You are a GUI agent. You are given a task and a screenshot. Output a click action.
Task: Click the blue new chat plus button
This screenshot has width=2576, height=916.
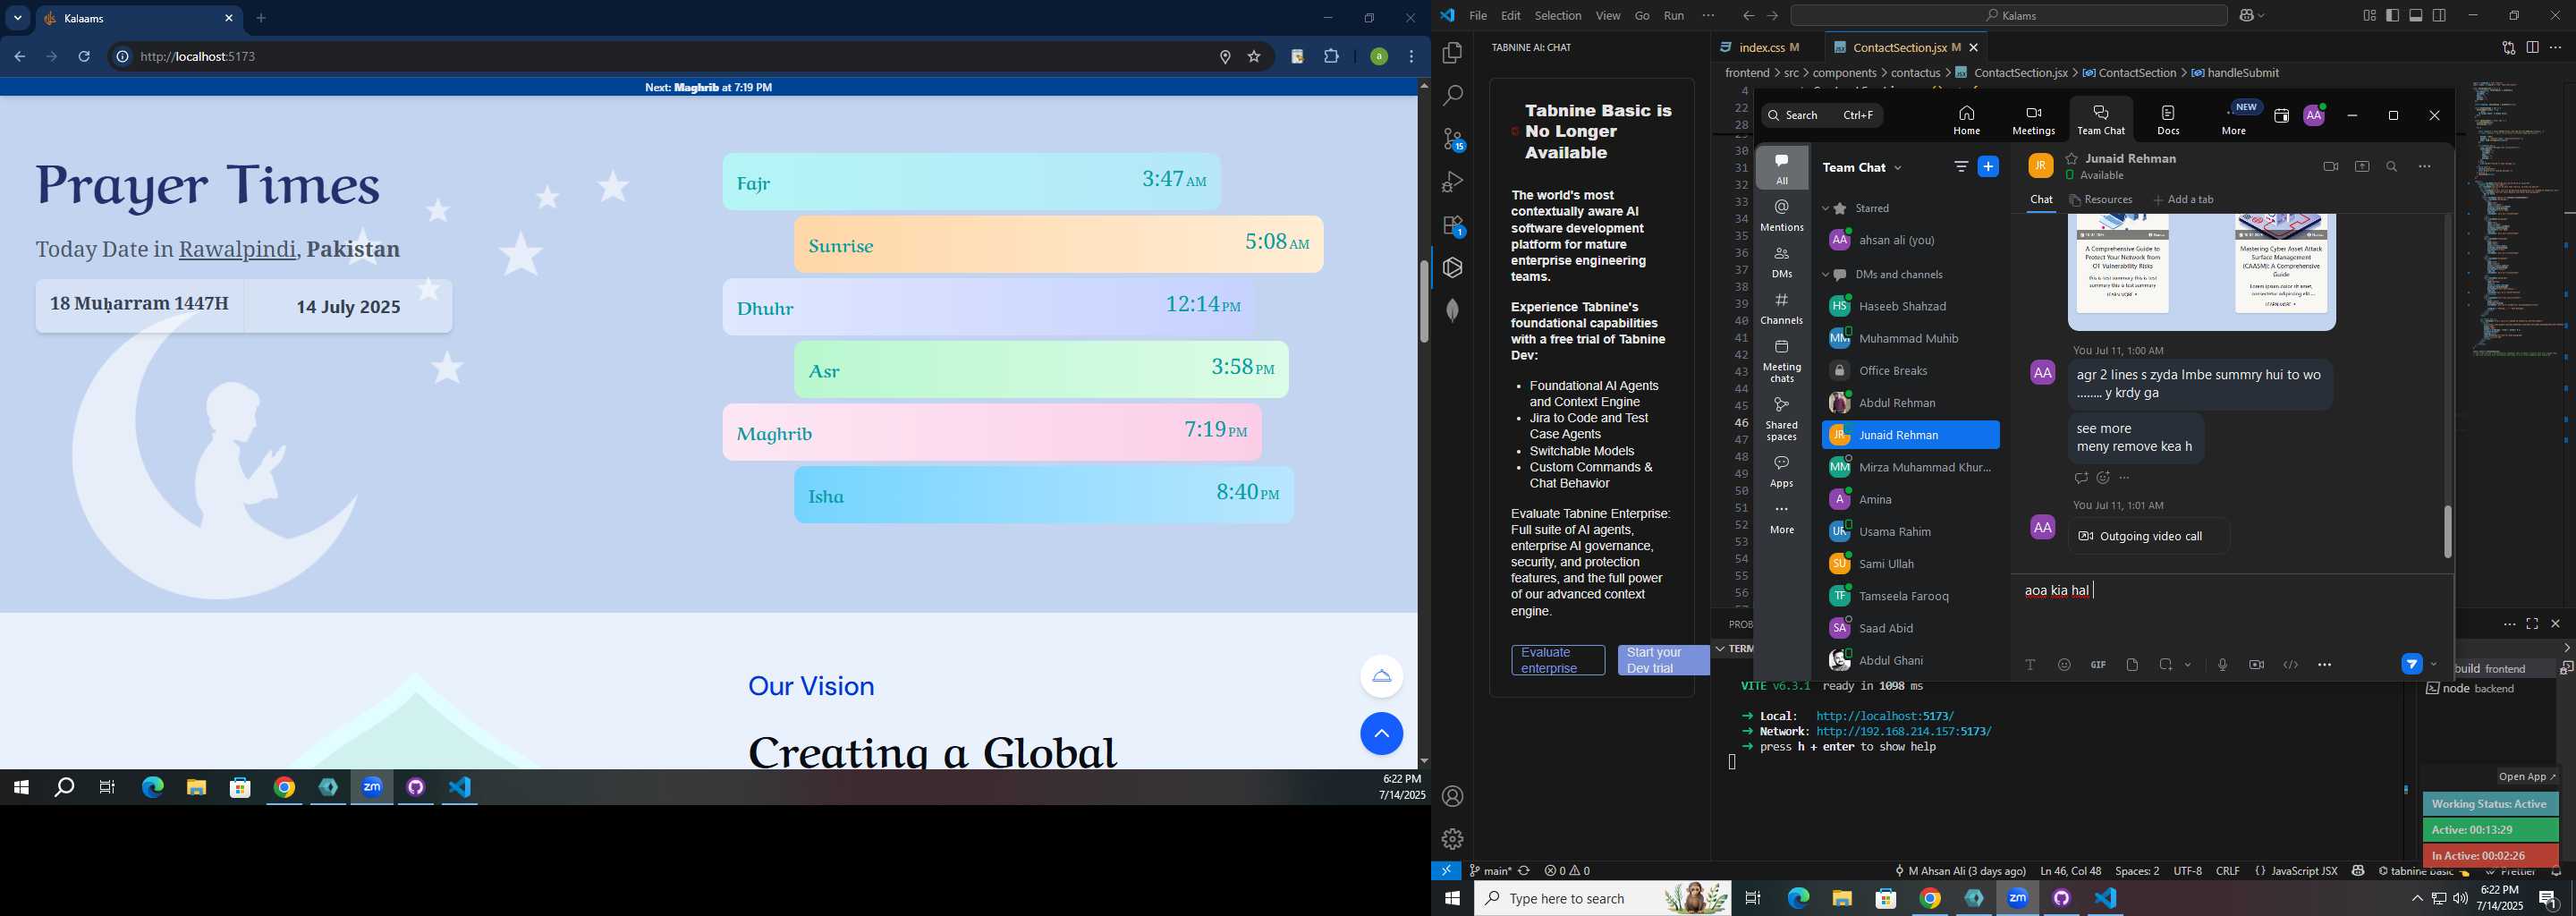(1988, 167)
